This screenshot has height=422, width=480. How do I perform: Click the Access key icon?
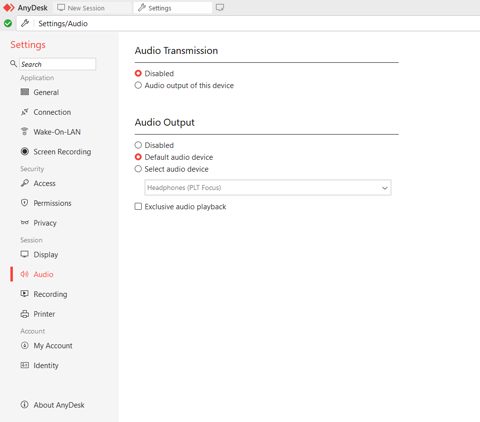[25, 183]
